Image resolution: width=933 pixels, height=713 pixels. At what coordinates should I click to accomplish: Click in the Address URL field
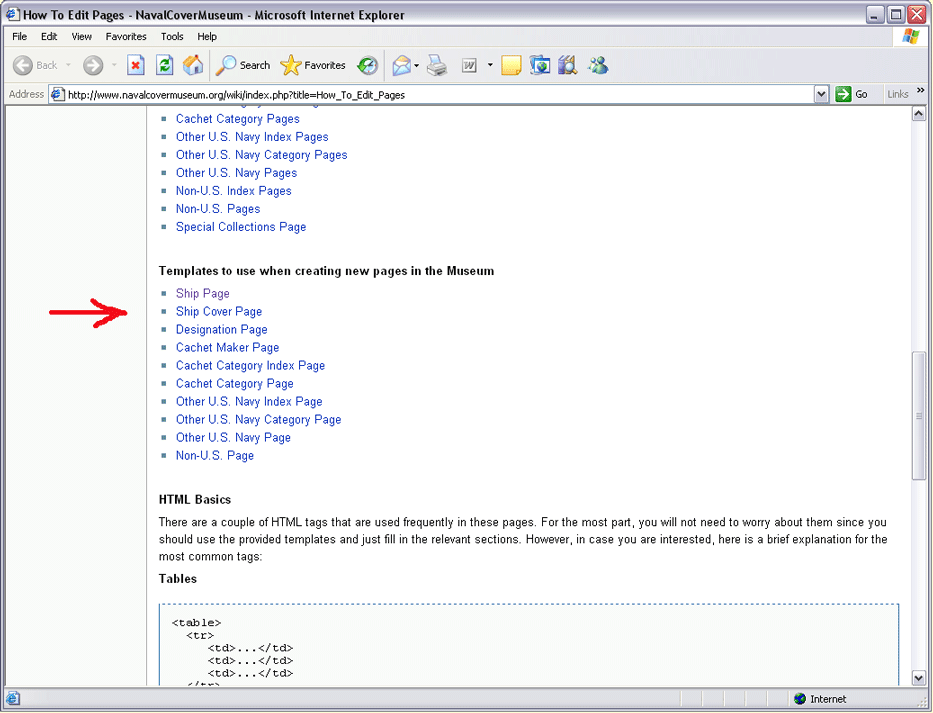(430, 95)
